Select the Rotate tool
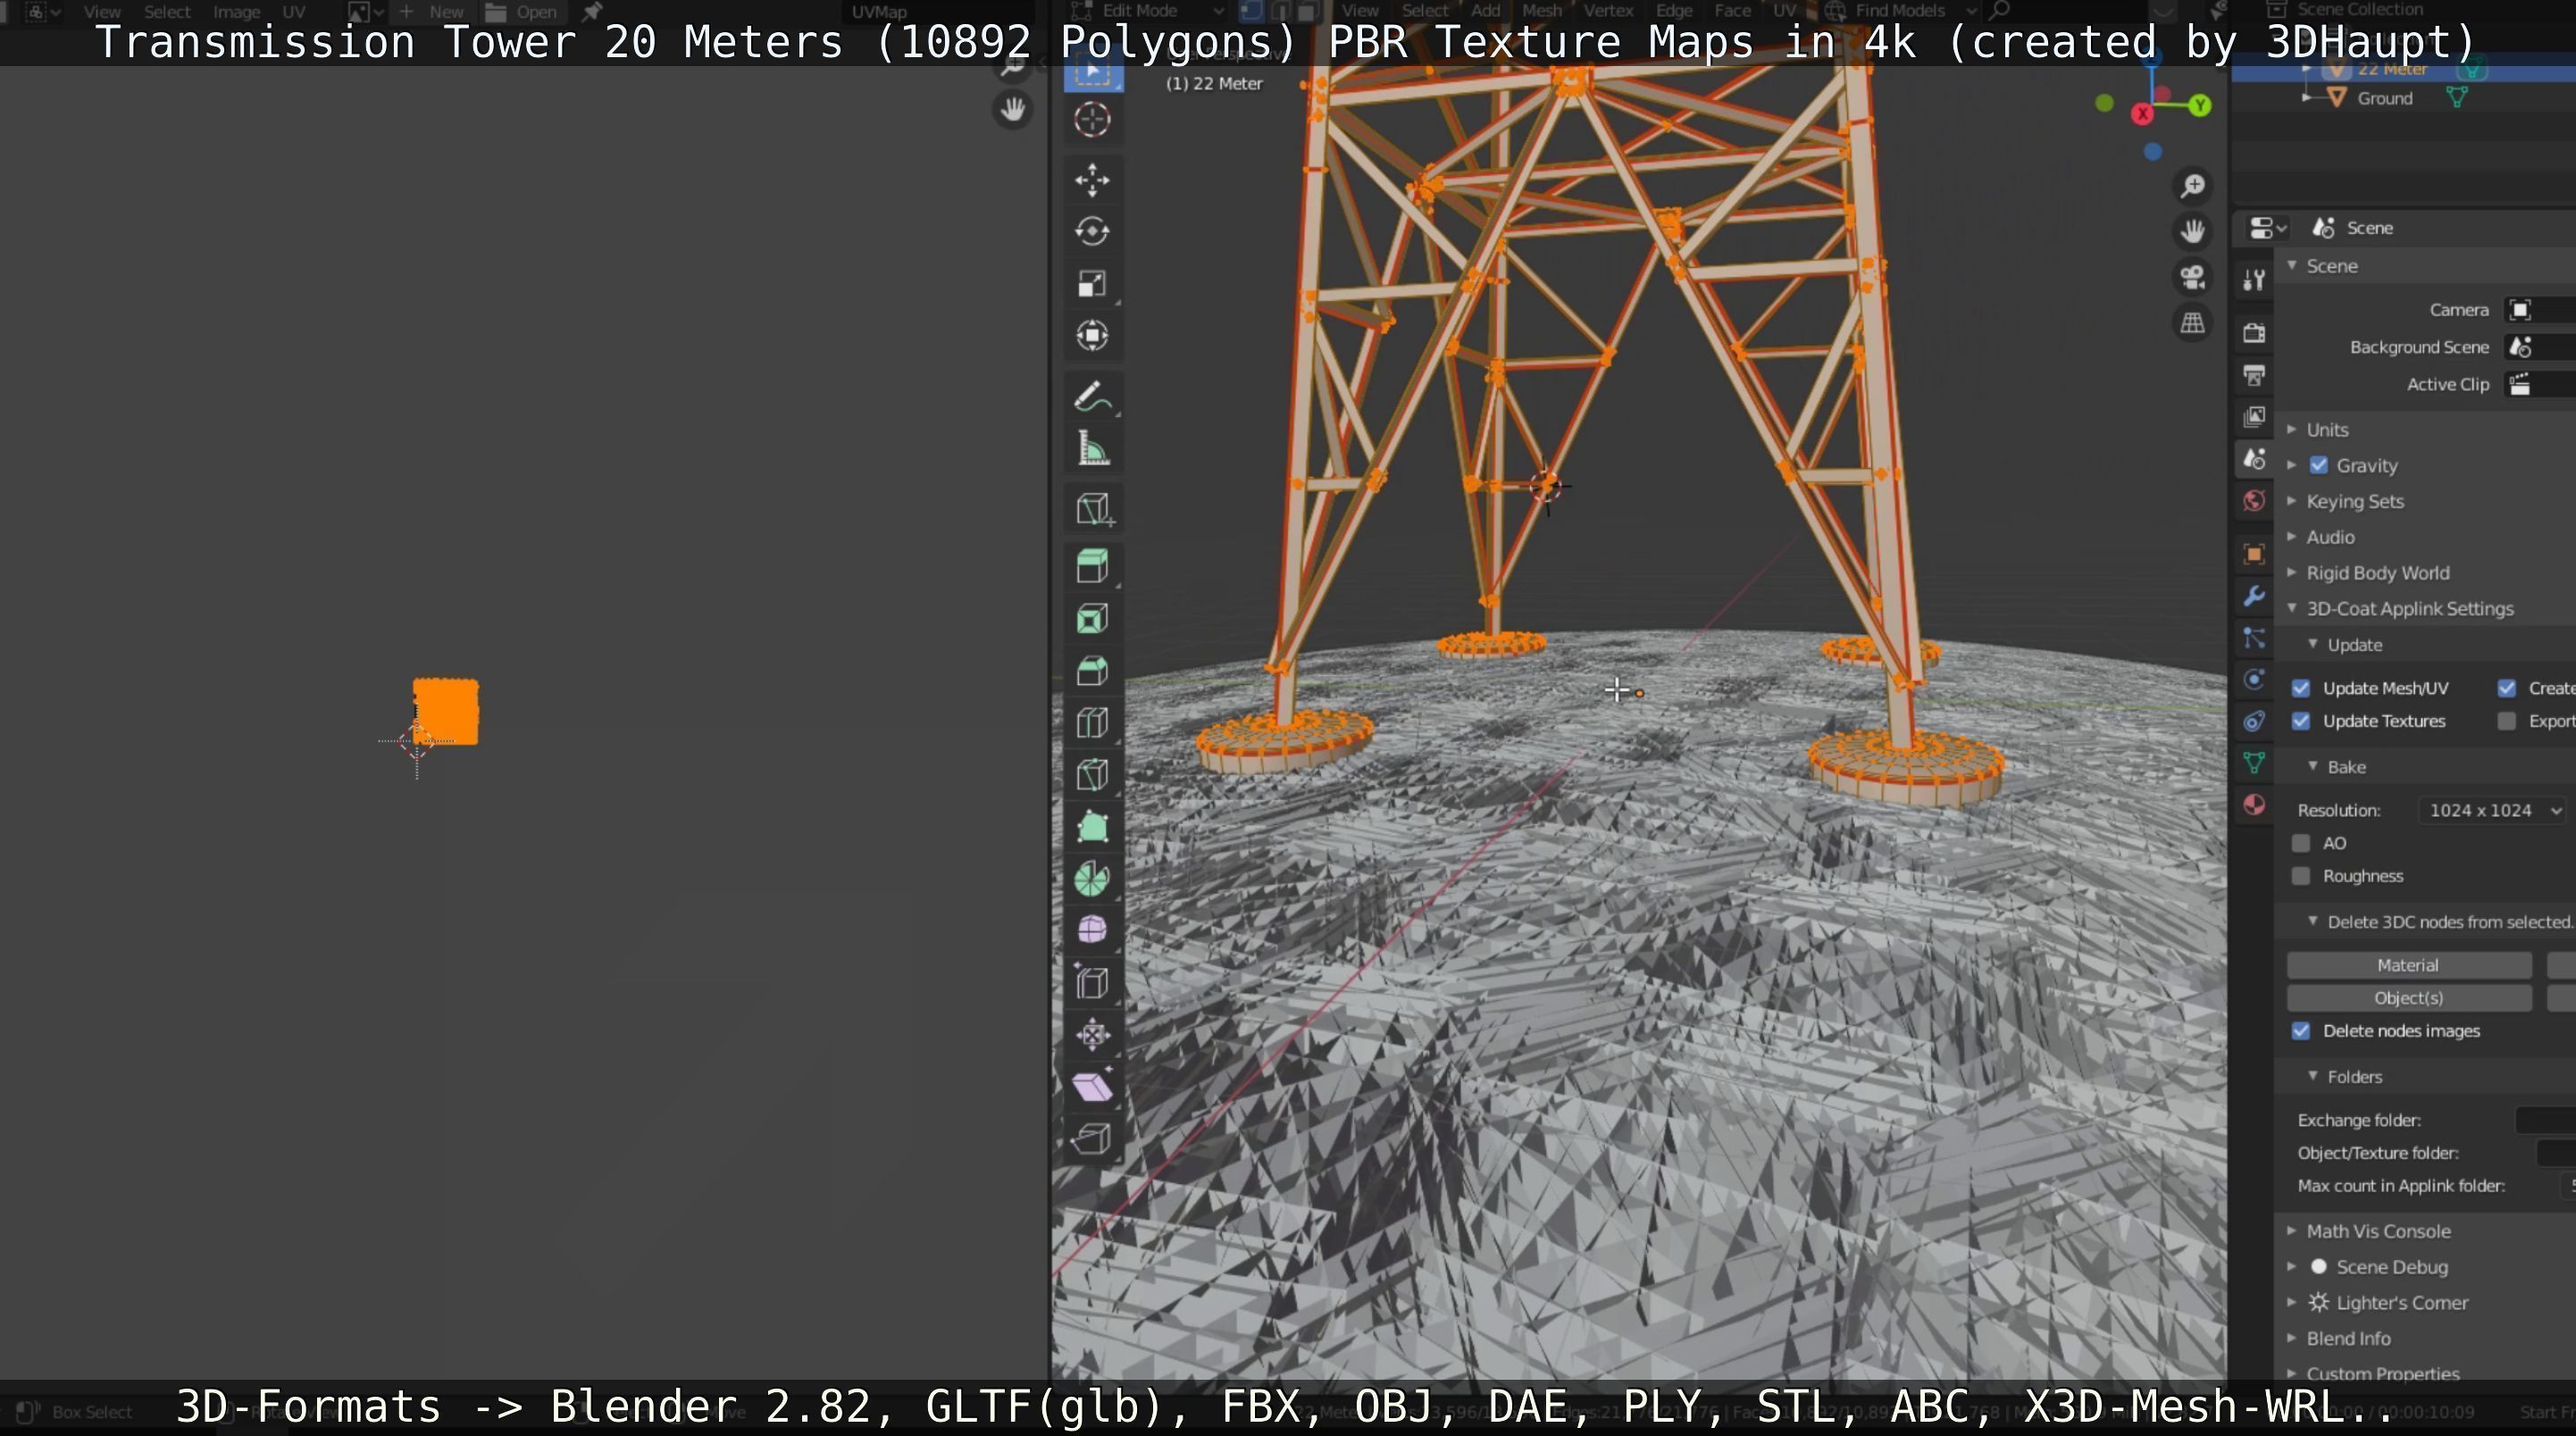Screen dimensions: 2576x1436 tap(1092, 232)
